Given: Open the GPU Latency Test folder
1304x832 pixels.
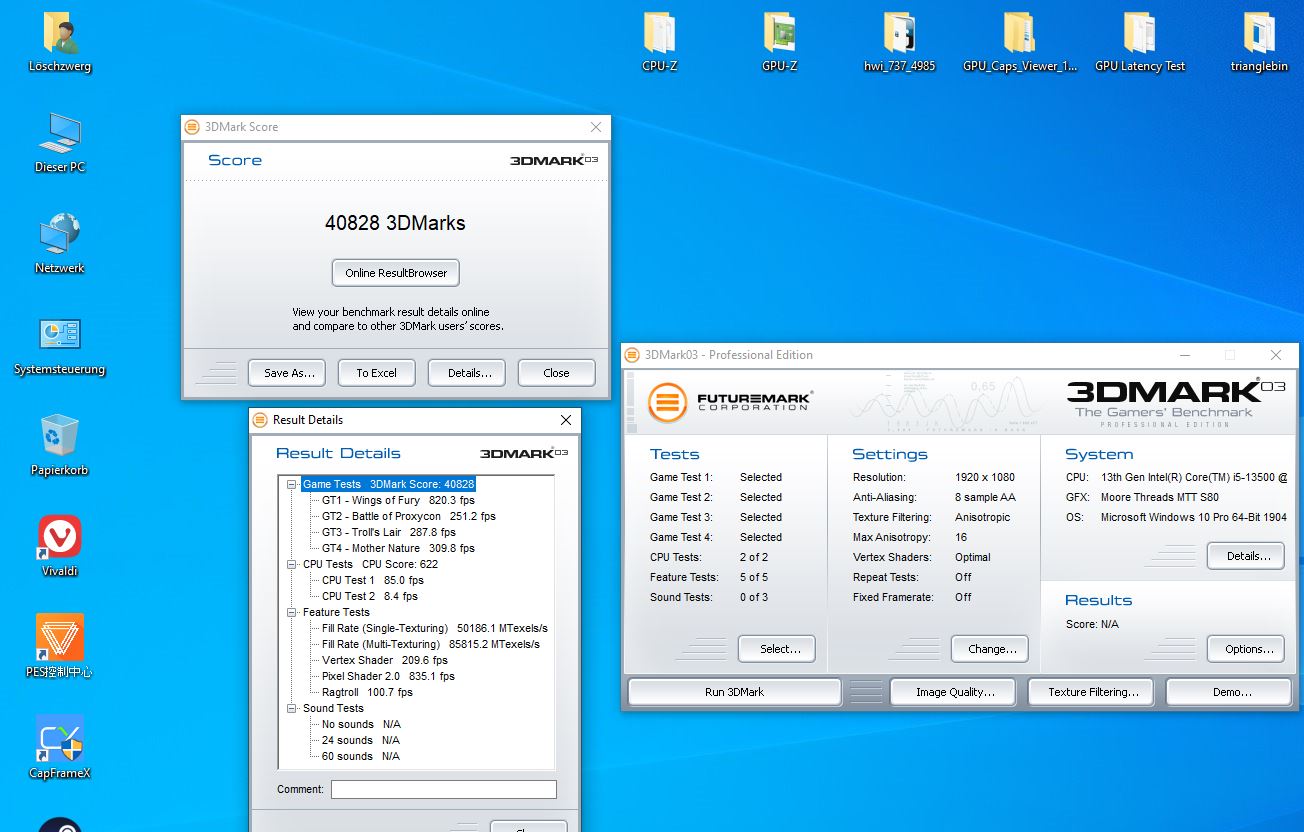Looking at the screenshot, I should [x=1140, y=33].
